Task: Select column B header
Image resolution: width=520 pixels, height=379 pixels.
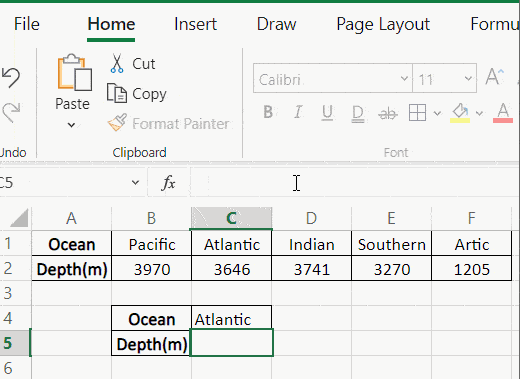Action: [151, 219]
